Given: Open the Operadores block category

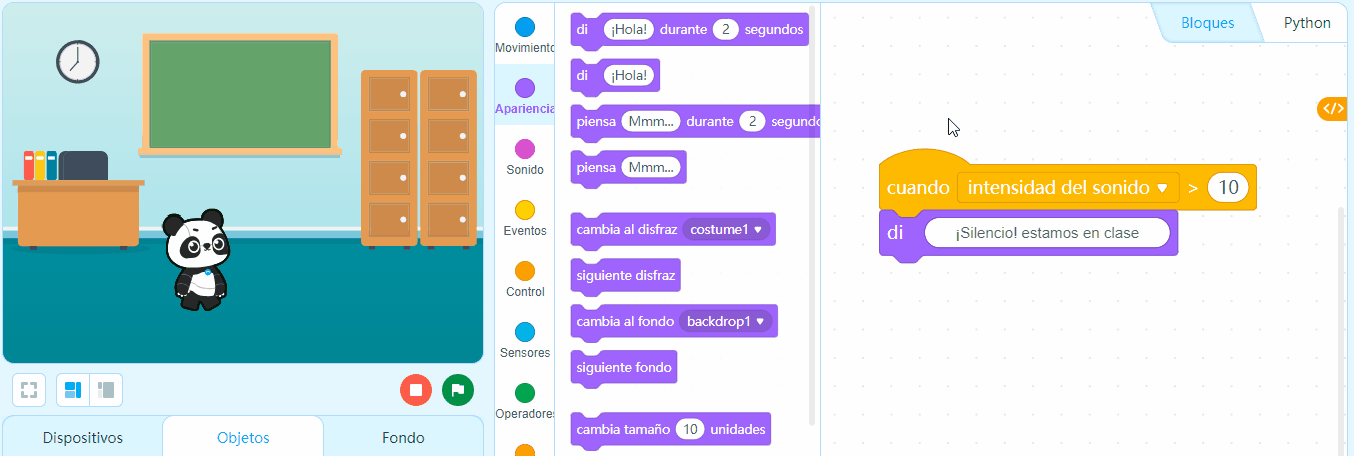Looking at the screenshot, I should click(524, 401).
